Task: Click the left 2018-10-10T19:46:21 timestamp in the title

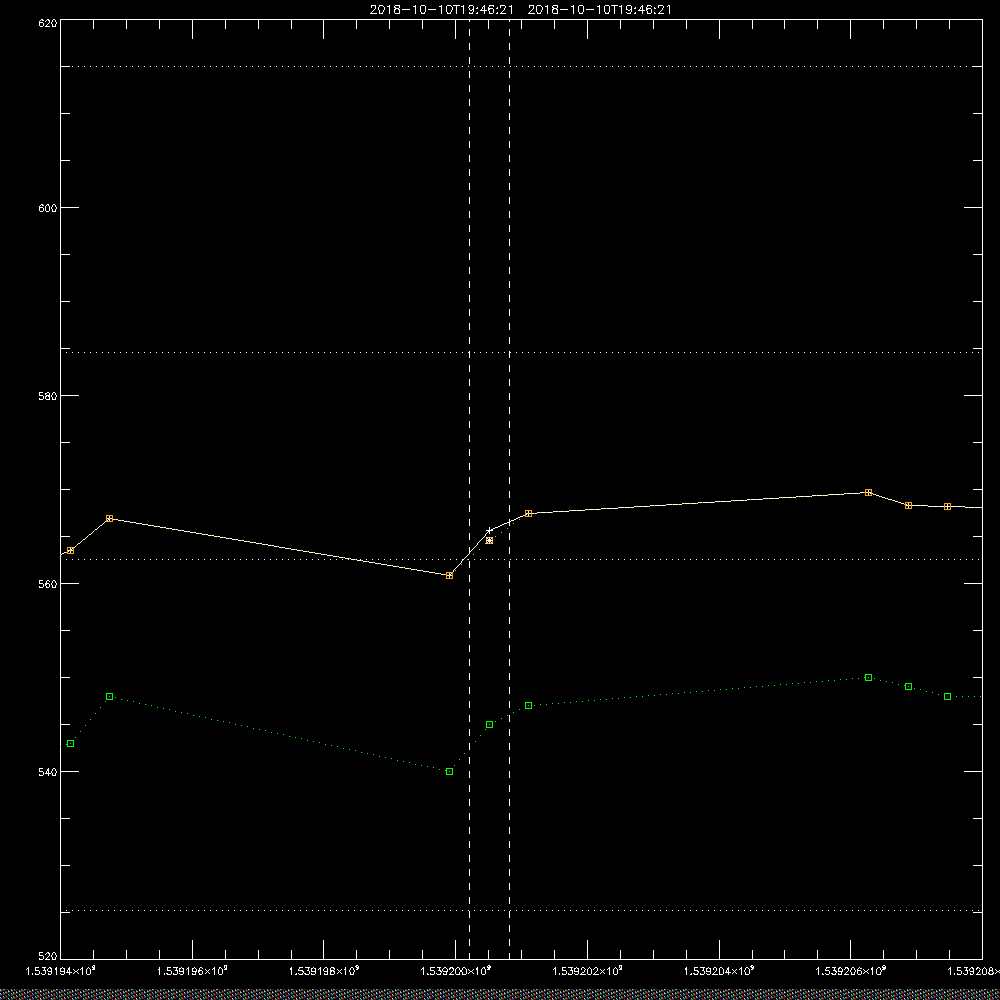Action: click(441, 10)
